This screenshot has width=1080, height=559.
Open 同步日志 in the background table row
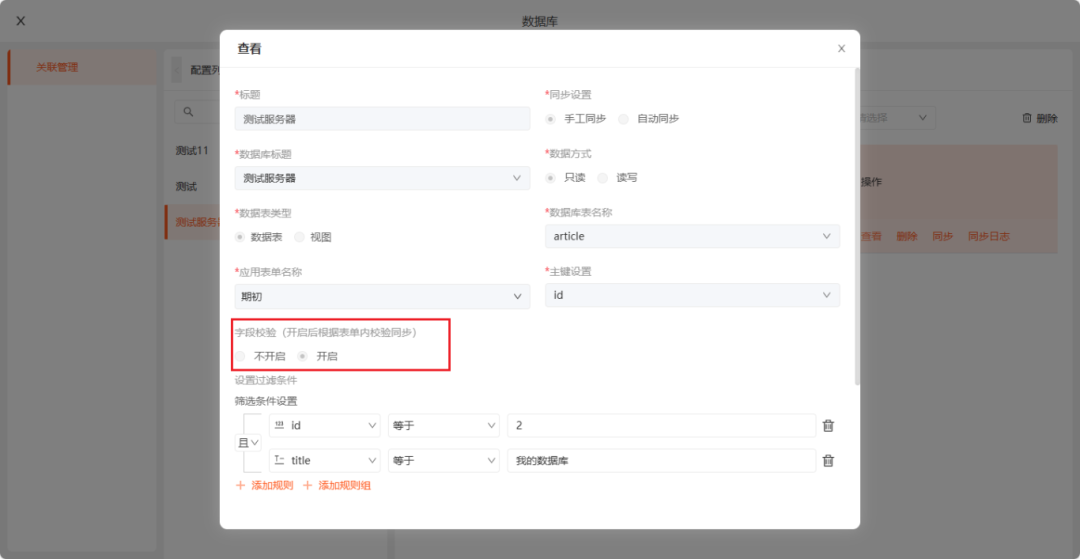click(989, 236)
